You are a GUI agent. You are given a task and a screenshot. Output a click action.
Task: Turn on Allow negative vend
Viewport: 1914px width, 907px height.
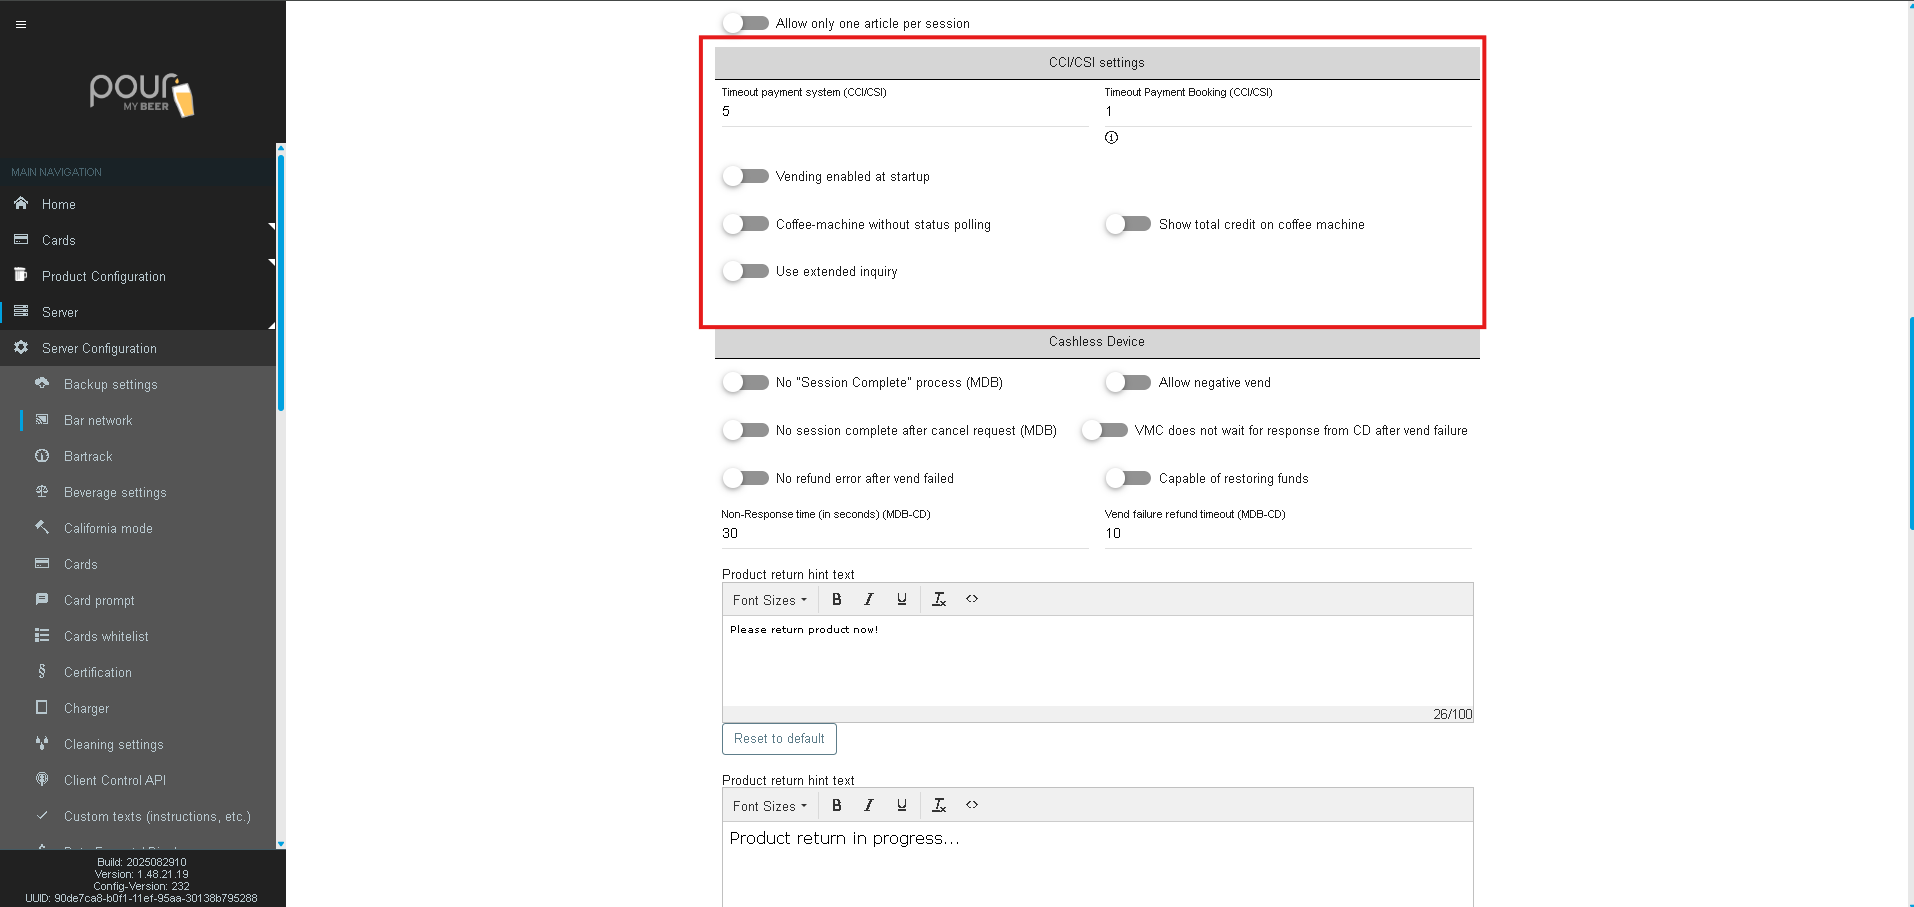pos(1128,383)
